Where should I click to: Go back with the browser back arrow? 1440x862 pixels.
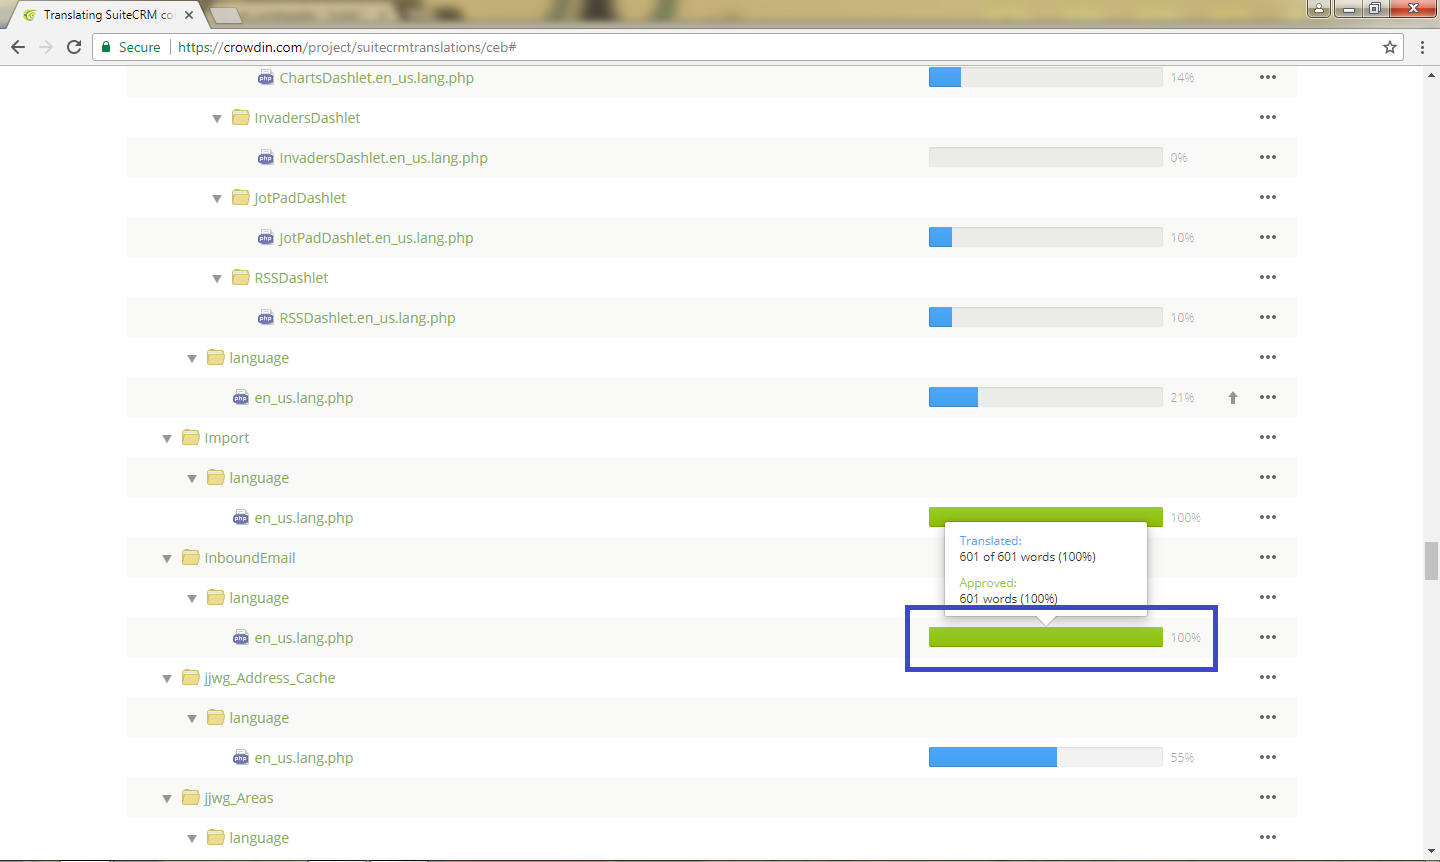pos(18,47)
